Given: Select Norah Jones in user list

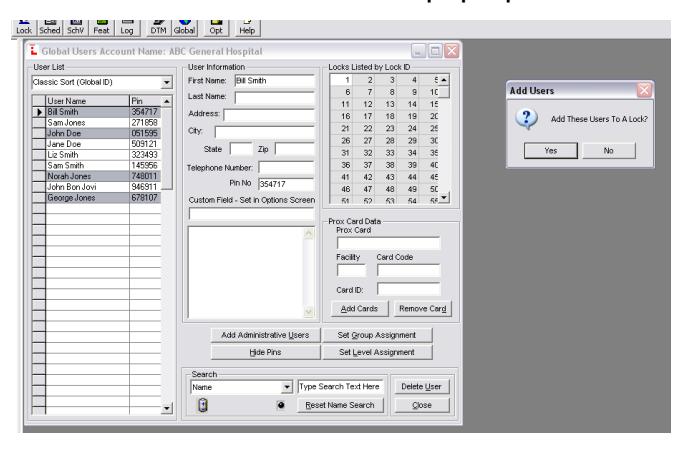Looking at the screenshot, I should [x=96, y=176].
